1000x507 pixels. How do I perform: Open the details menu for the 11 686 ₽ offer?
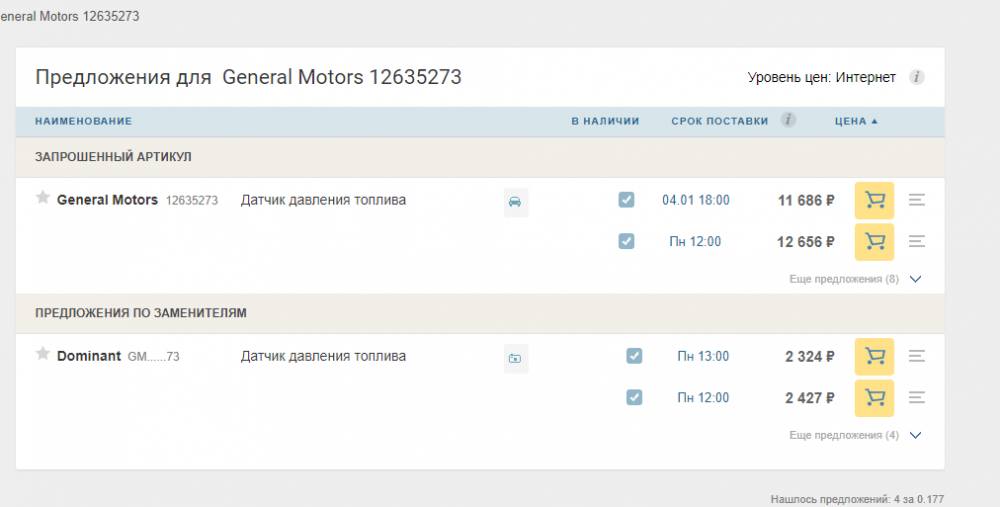pyautogui.click(x=917, y=200)
